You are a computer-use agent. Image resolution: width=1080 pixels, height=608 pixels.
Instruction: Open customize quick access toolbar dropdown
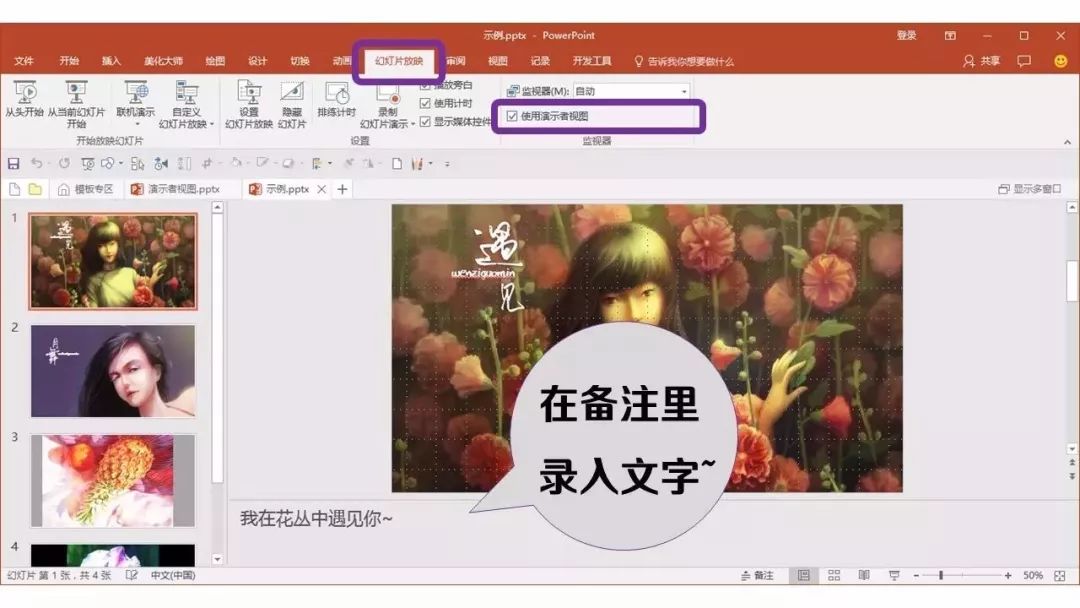[x=447, y=164]
